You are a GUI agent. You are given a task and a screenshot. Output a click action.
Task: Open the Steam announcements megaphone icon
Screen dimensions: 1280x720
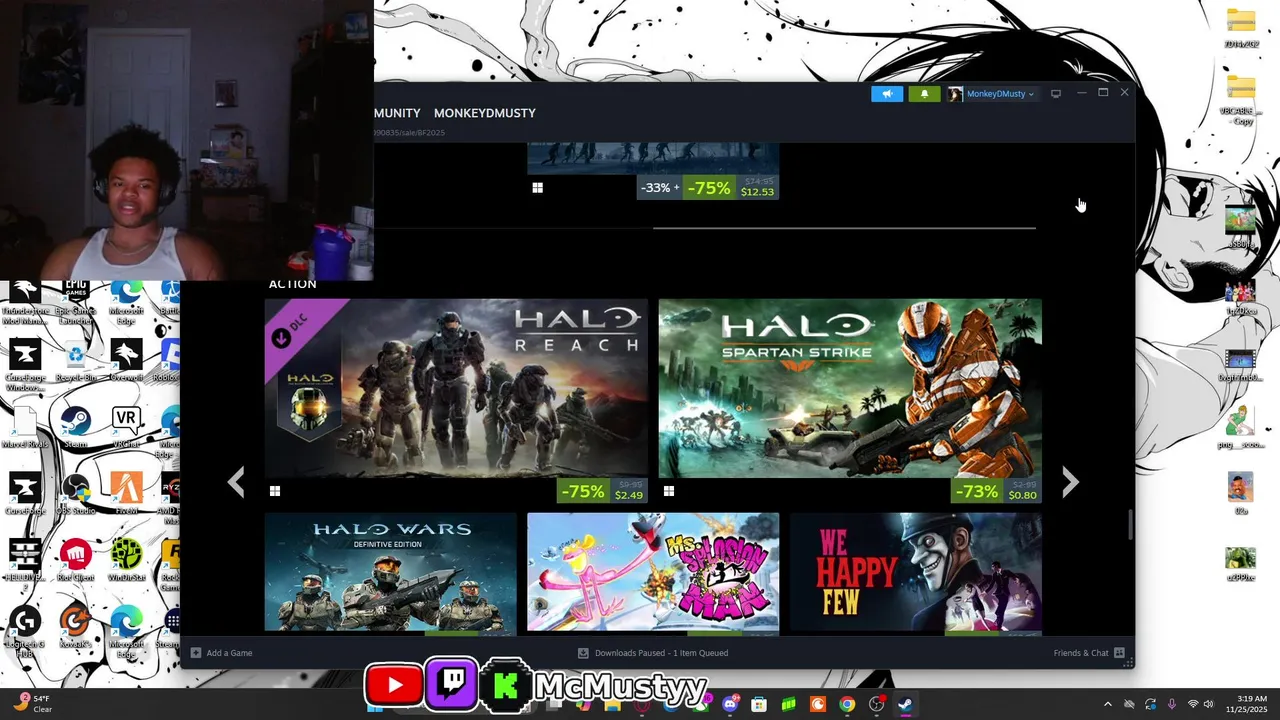point(887,94)
